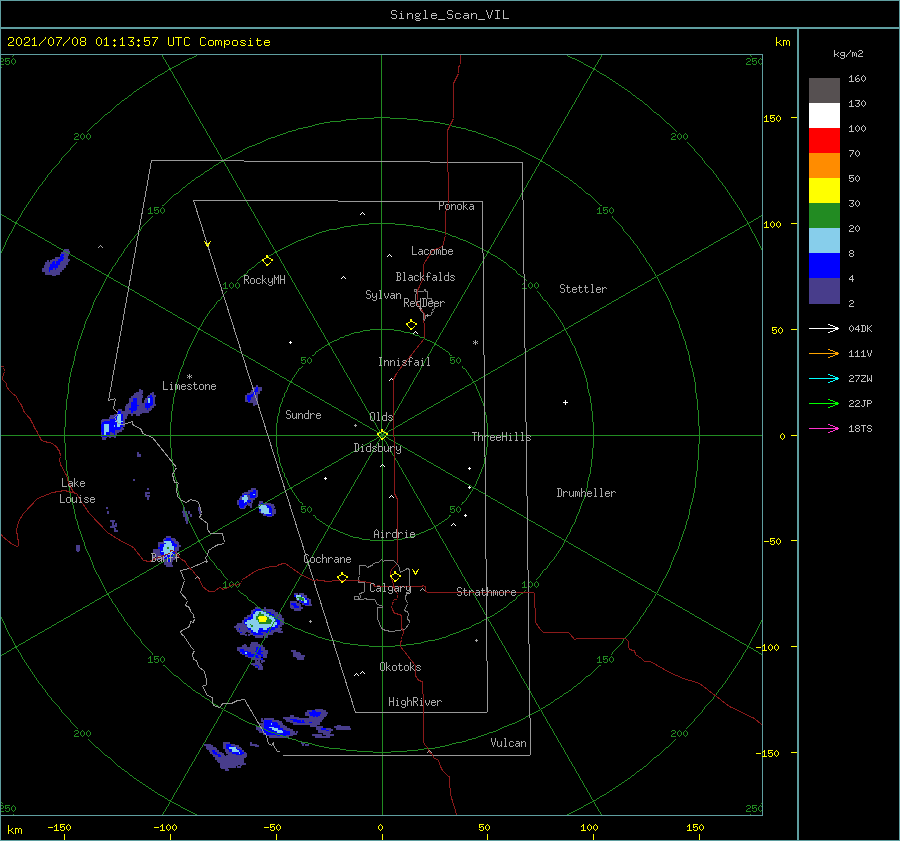Click the Okotoks town label
Screen dimensions: 900x841
(400, 667)
